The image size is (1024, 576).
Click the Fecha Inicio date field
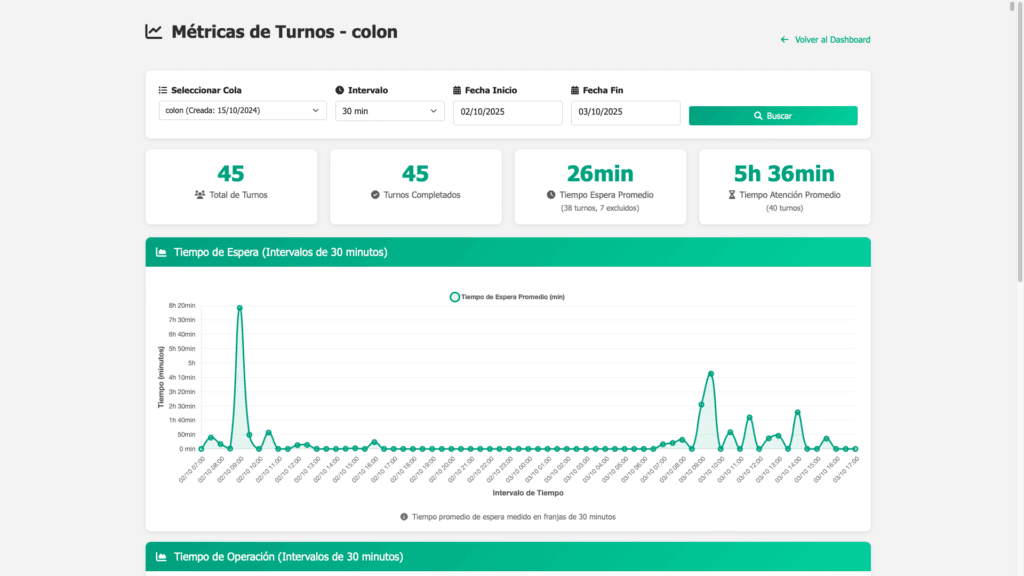coord(507,112)
